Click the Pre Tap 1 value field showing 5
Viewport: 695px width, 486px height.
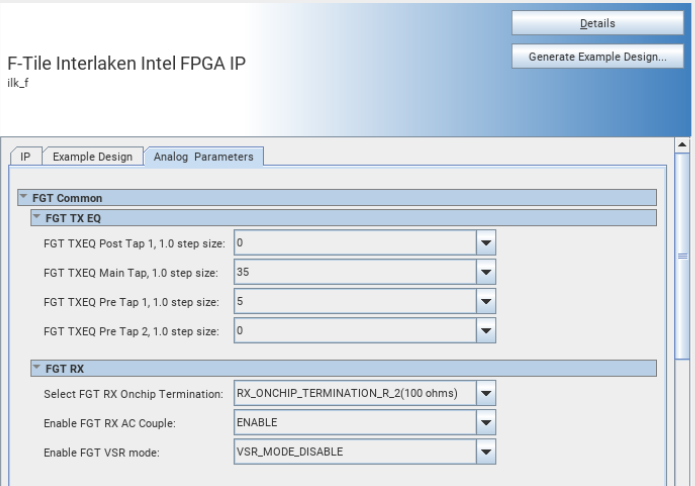point(355,301)
